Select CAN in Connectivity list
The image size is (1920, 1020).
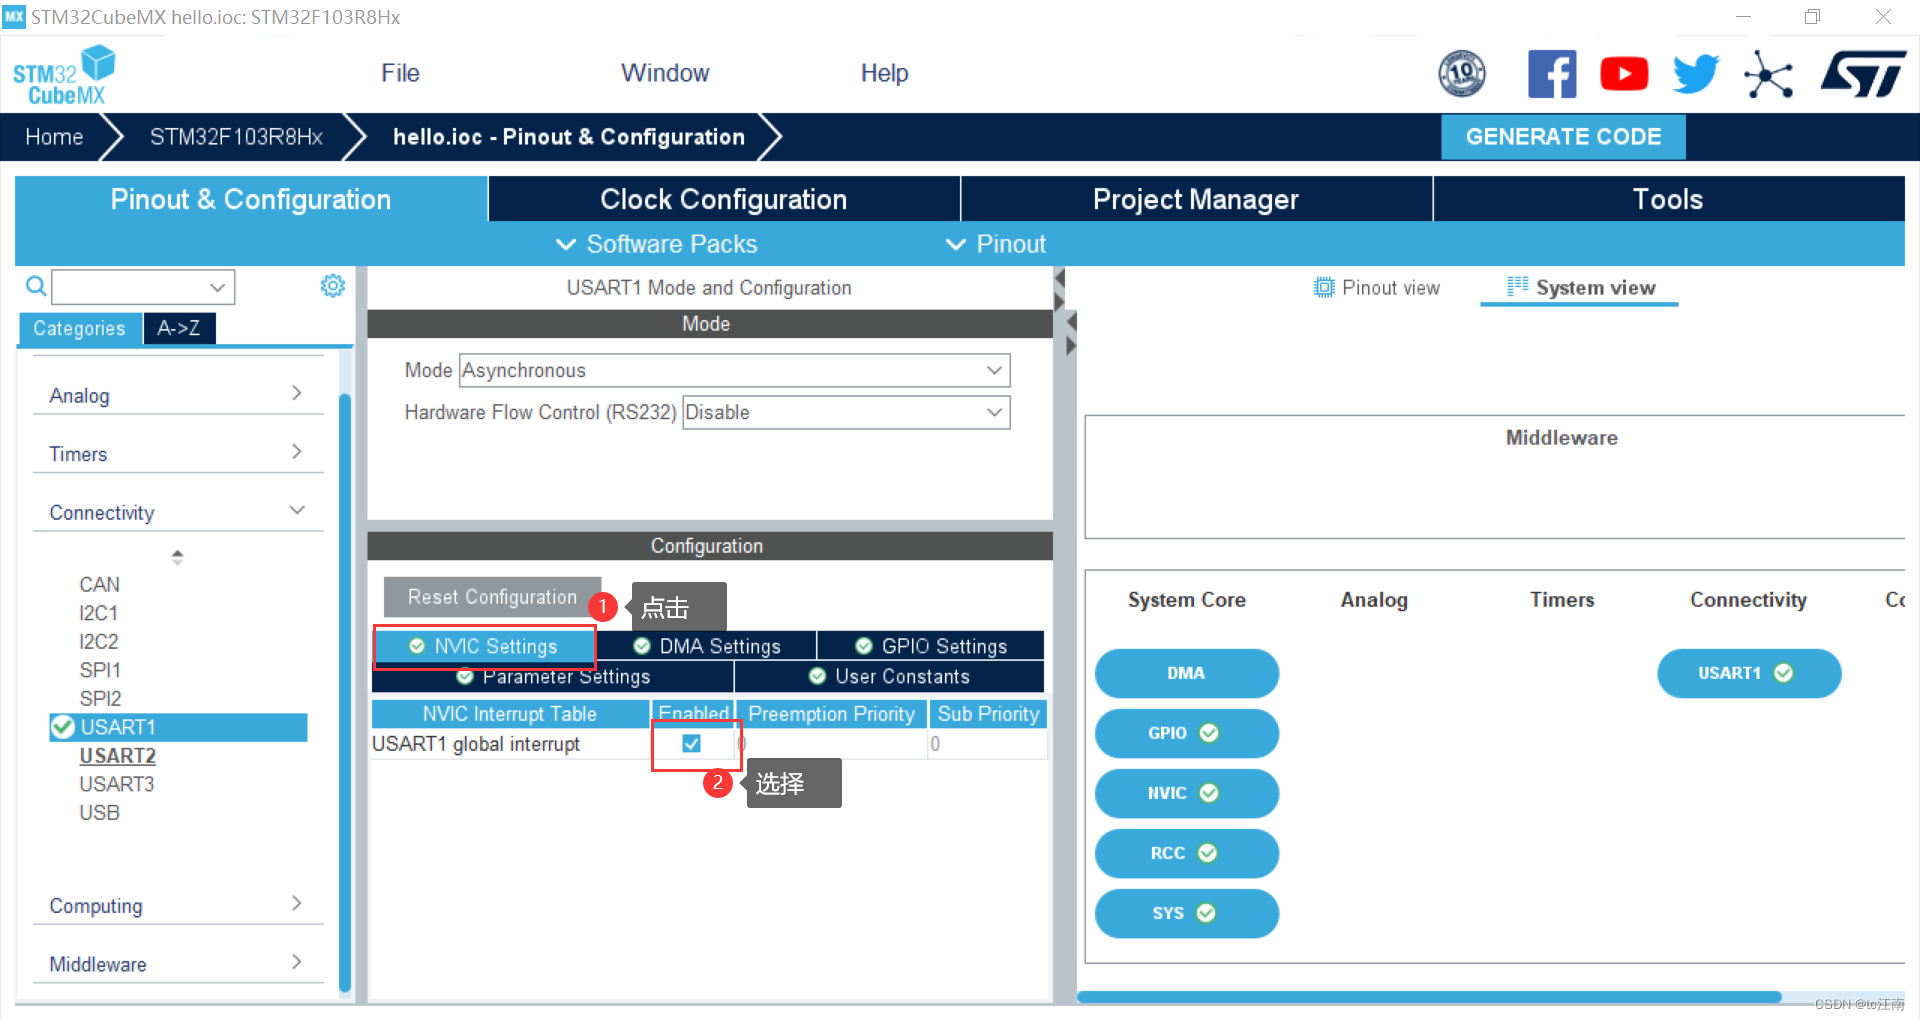point(100,584)
